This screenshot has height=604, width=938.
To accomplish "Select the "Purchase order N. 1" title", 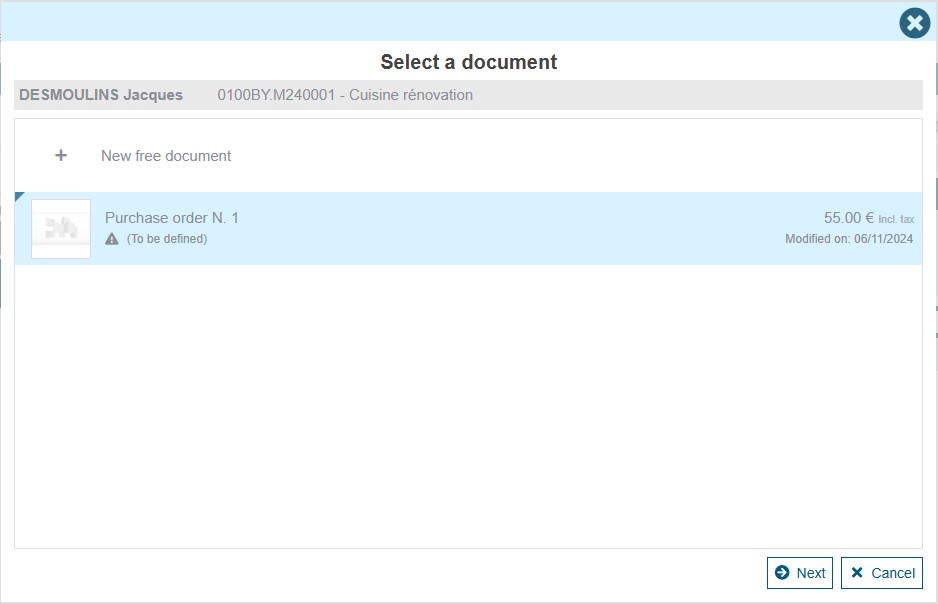I will tap(172, 218).
